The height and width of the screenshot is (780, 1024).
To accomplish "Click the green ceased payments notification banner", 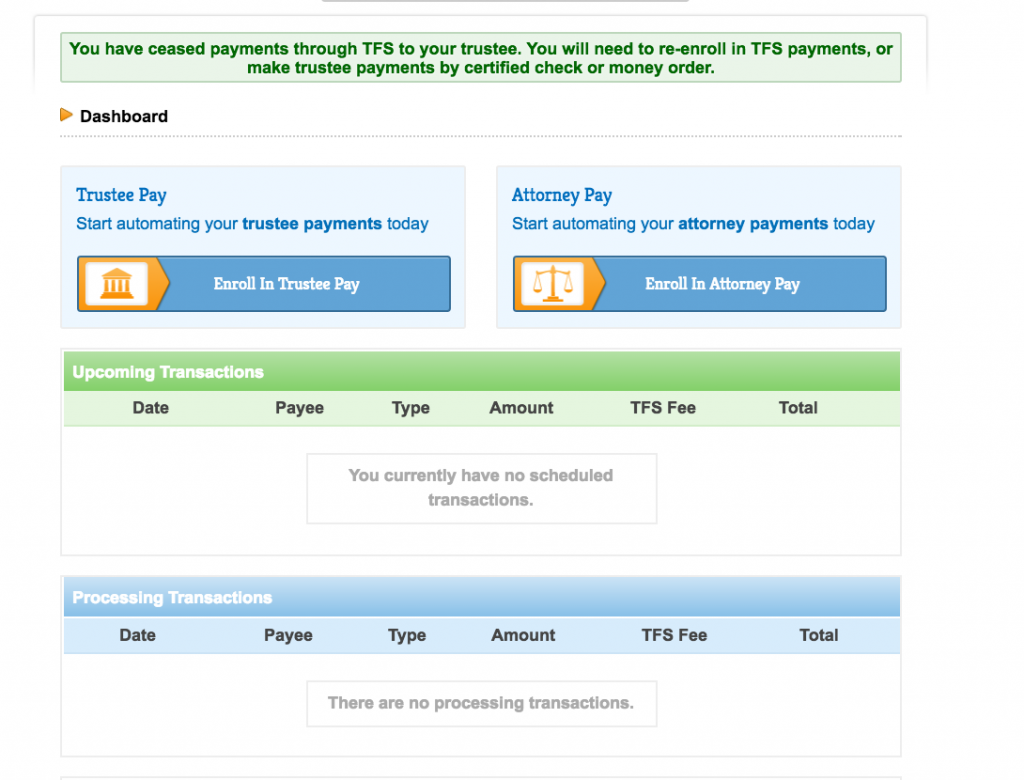I will click(480, 57).
